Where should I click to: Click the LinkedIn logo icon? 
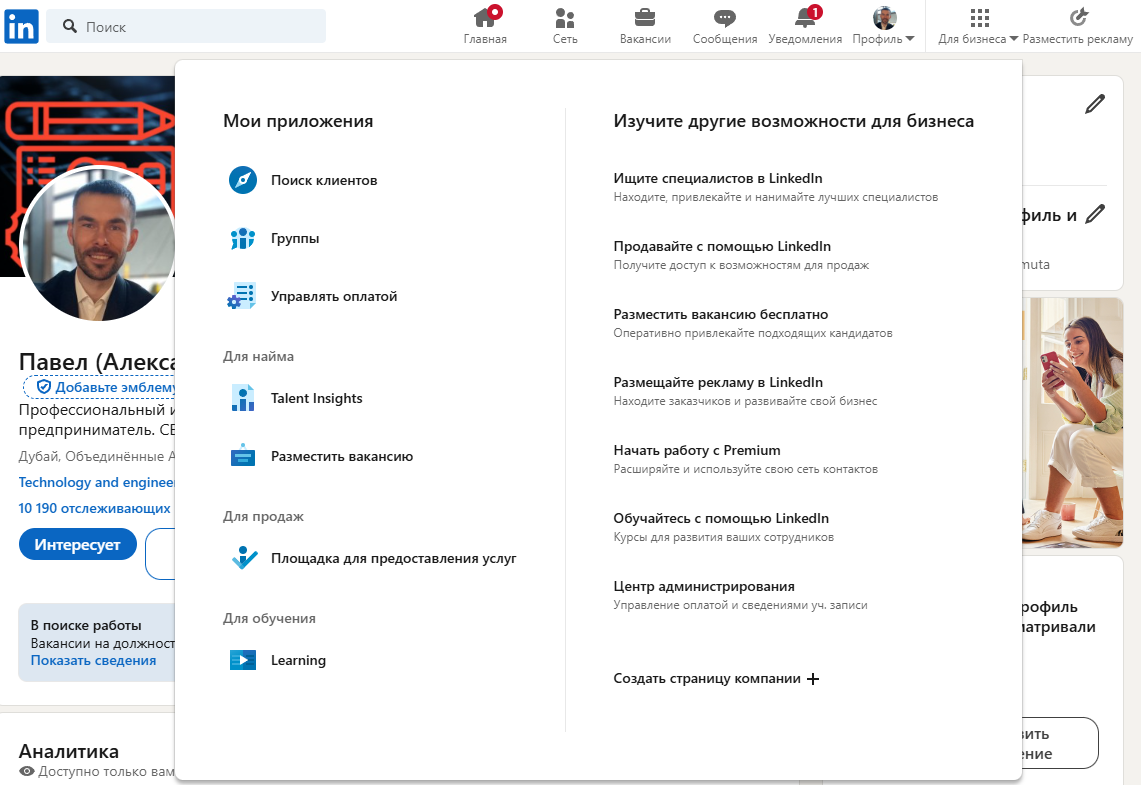(x=21, y=27)
